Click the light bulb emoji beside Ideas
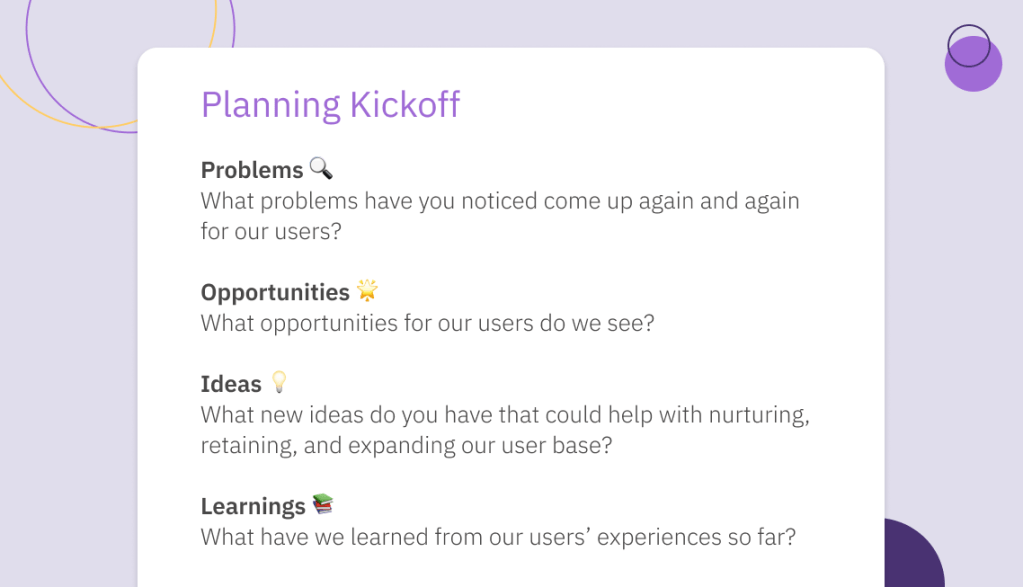This screenshot has width=1023, height=587. point(279,382)
